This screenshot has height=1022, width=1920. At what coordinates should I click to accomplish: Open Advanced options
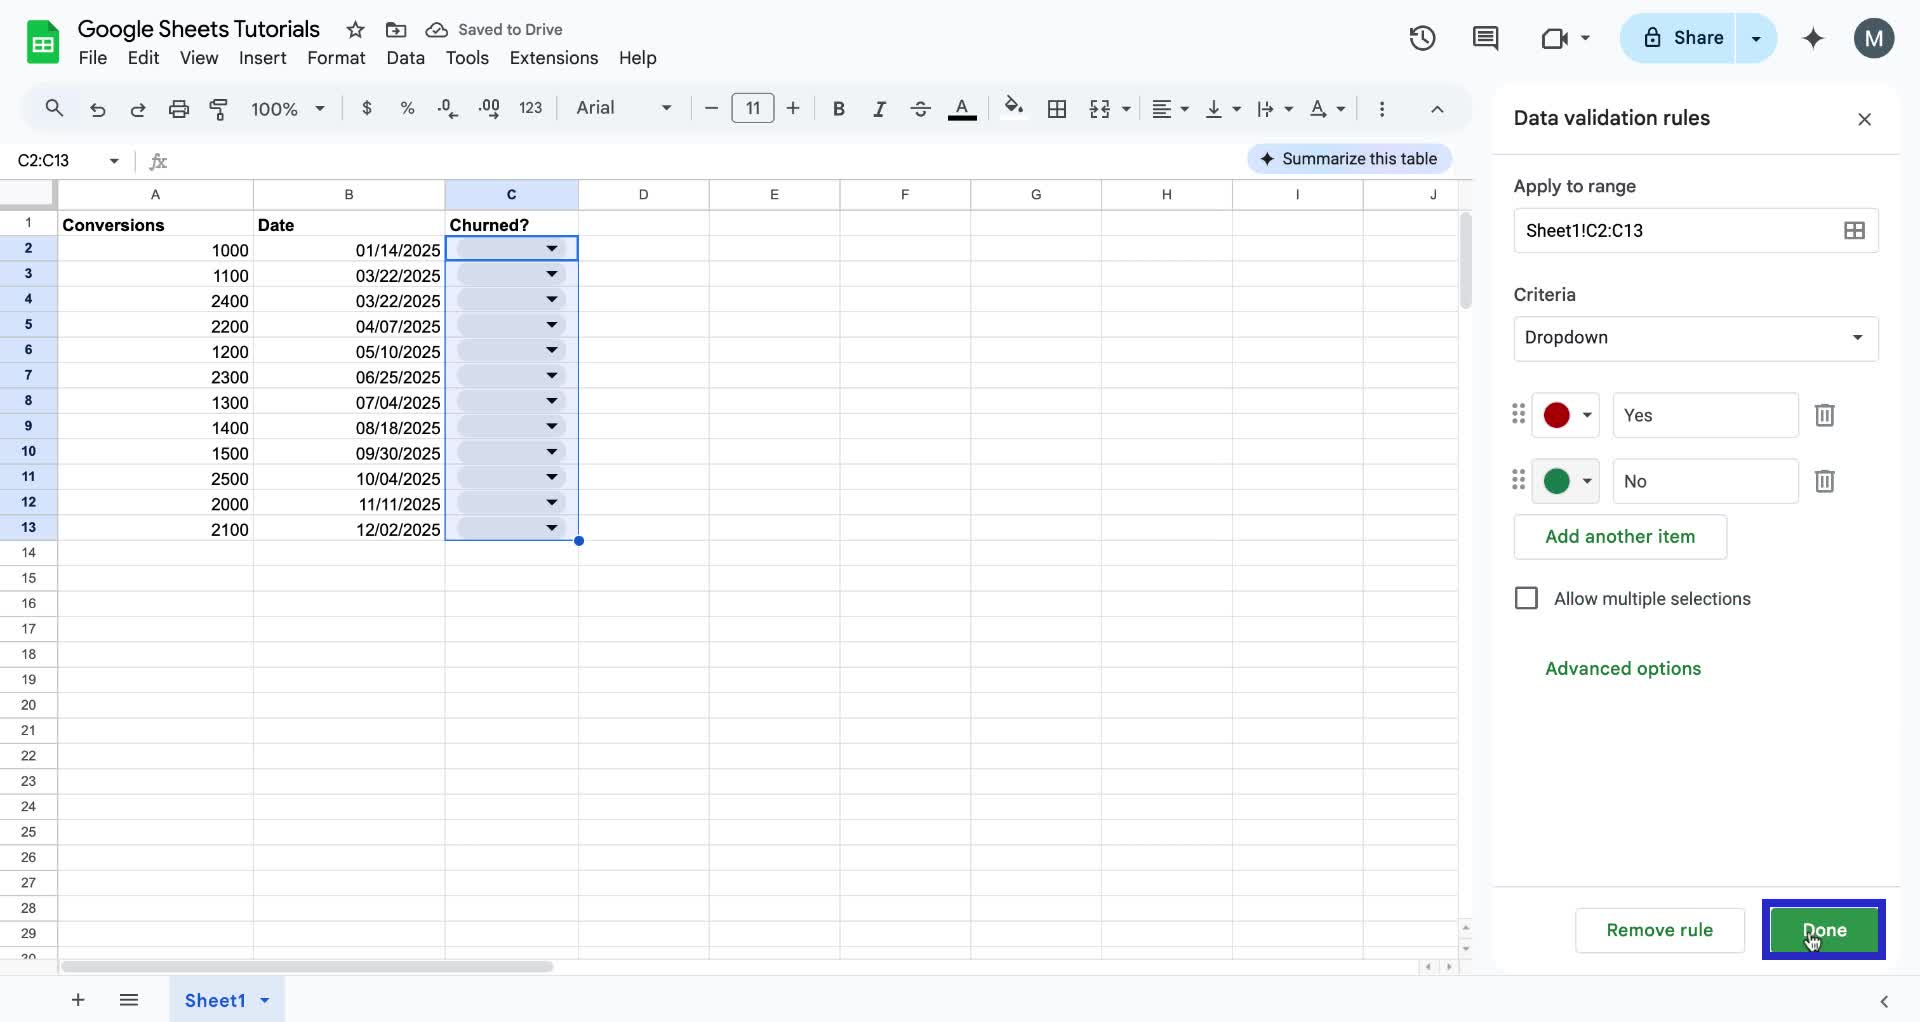[x=1622, y=668]
